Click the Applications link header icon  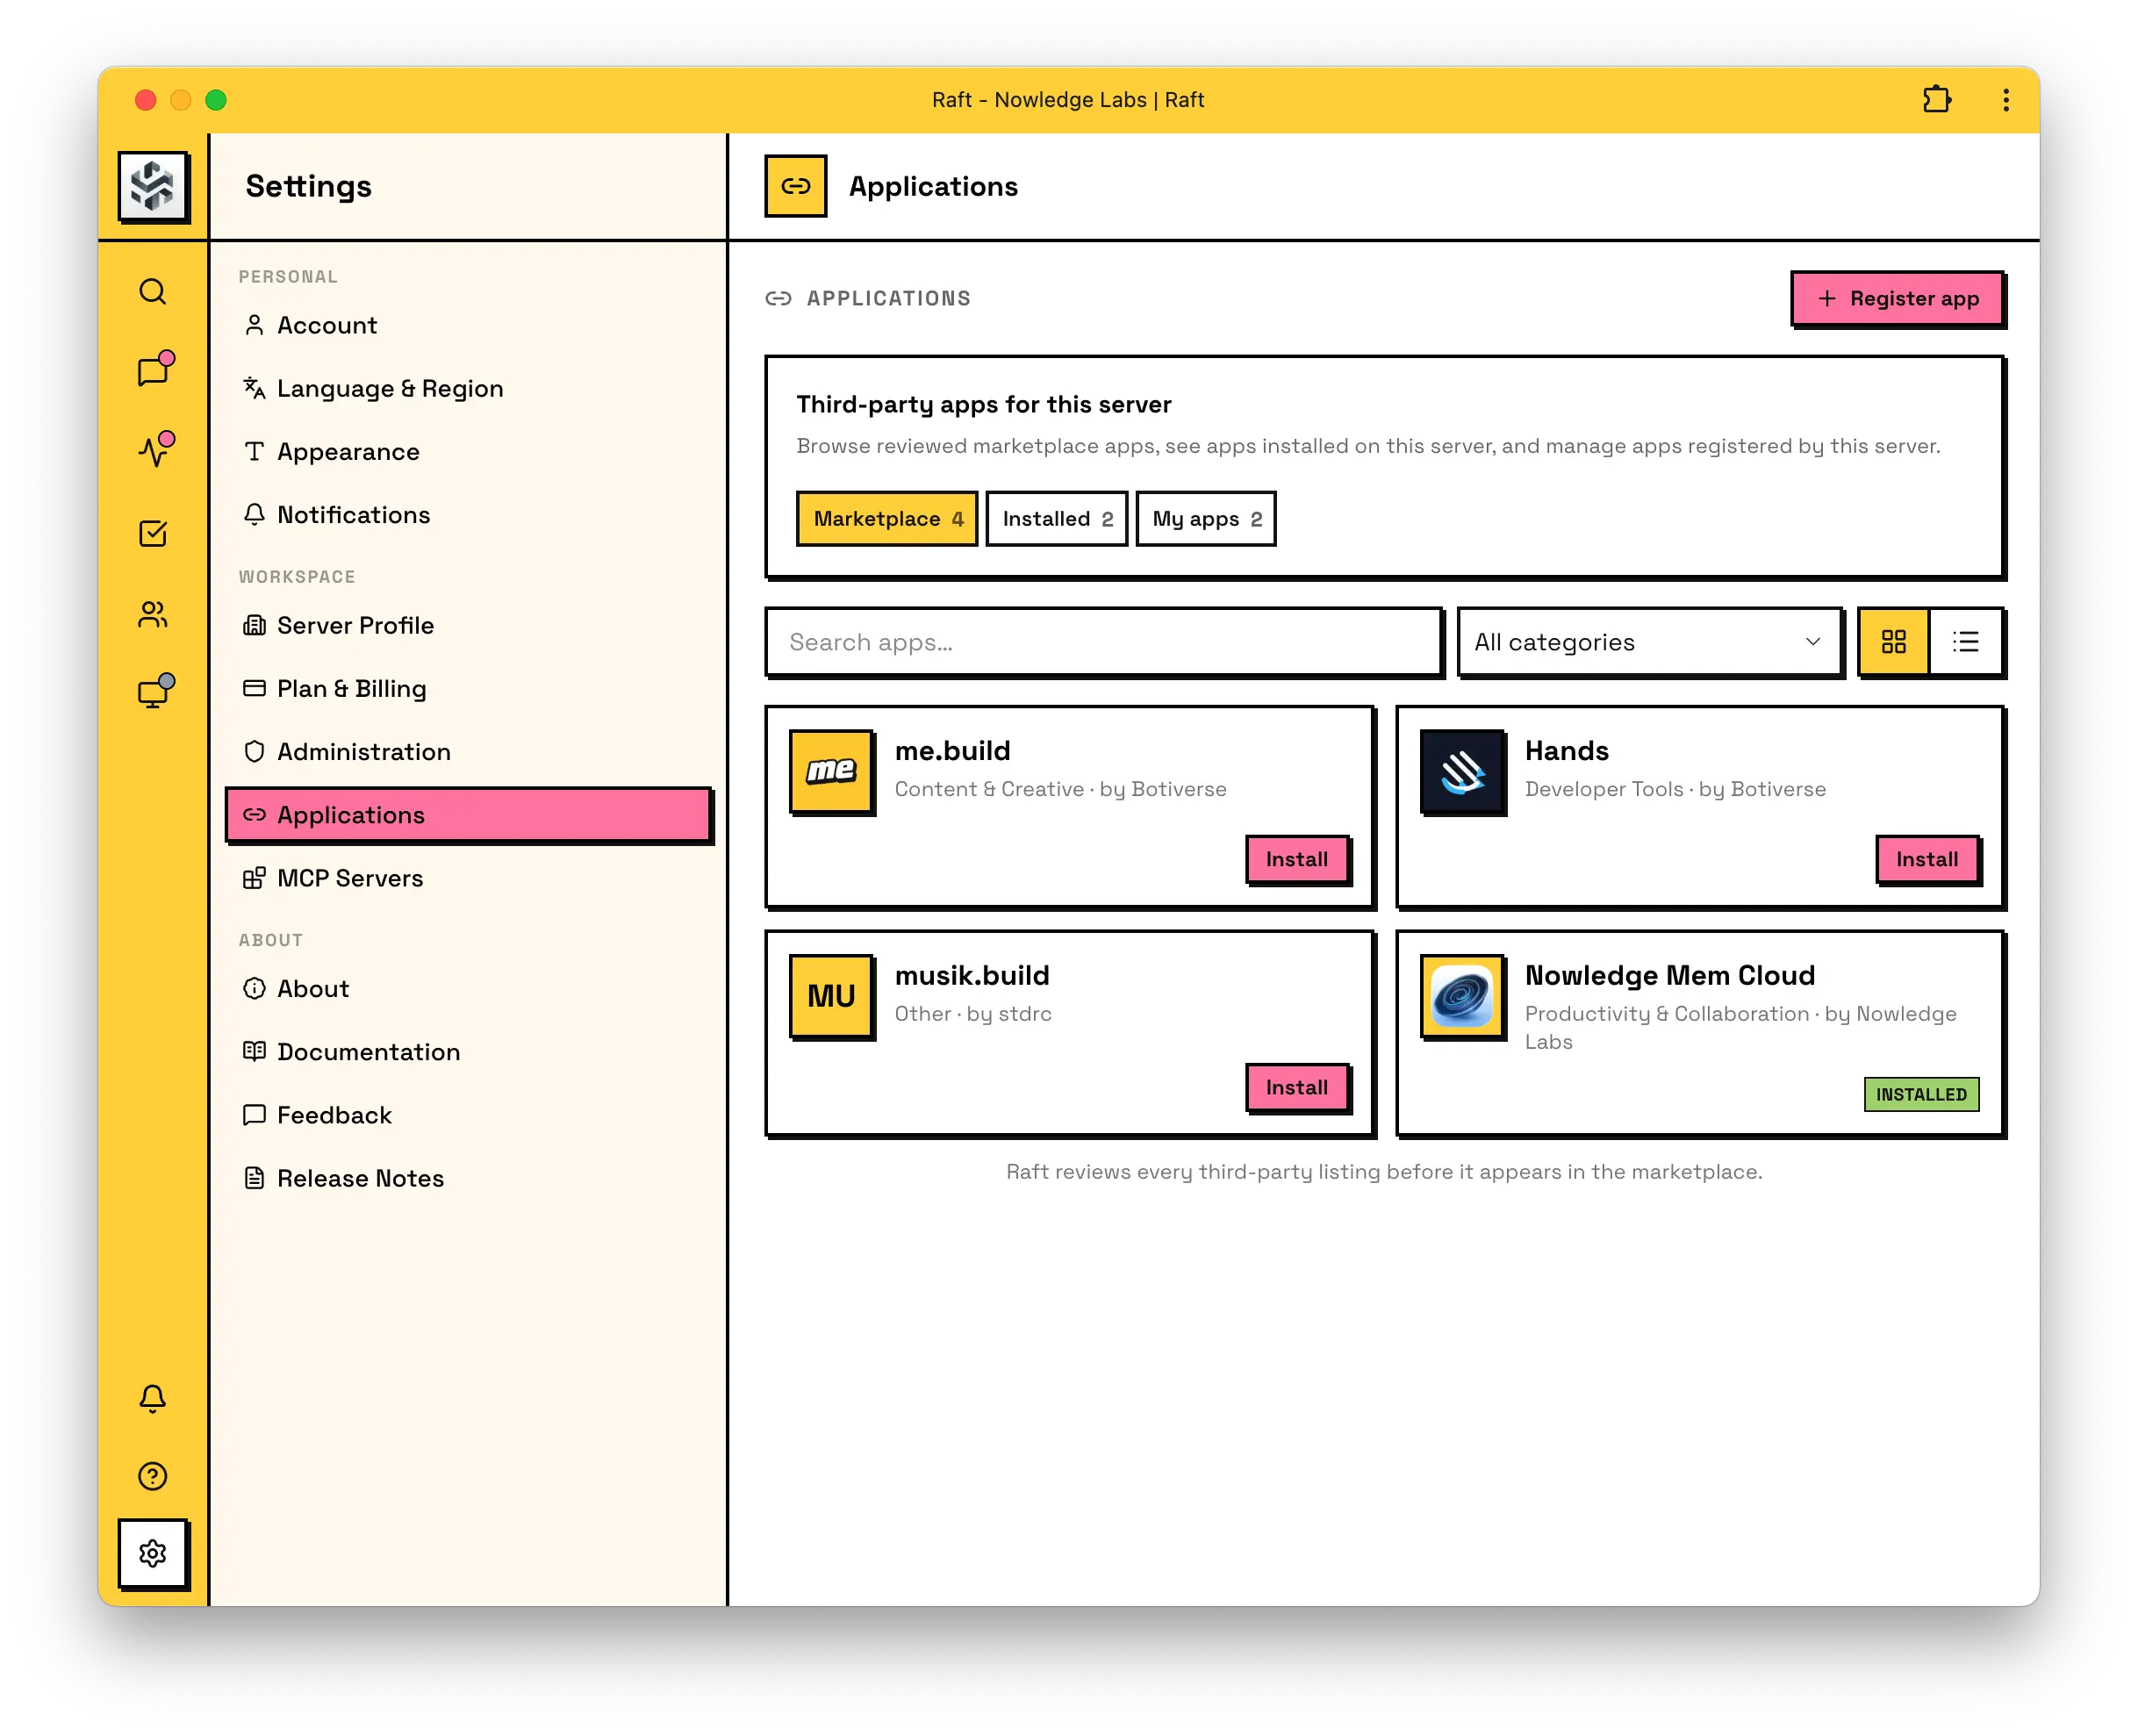point(795,186)
